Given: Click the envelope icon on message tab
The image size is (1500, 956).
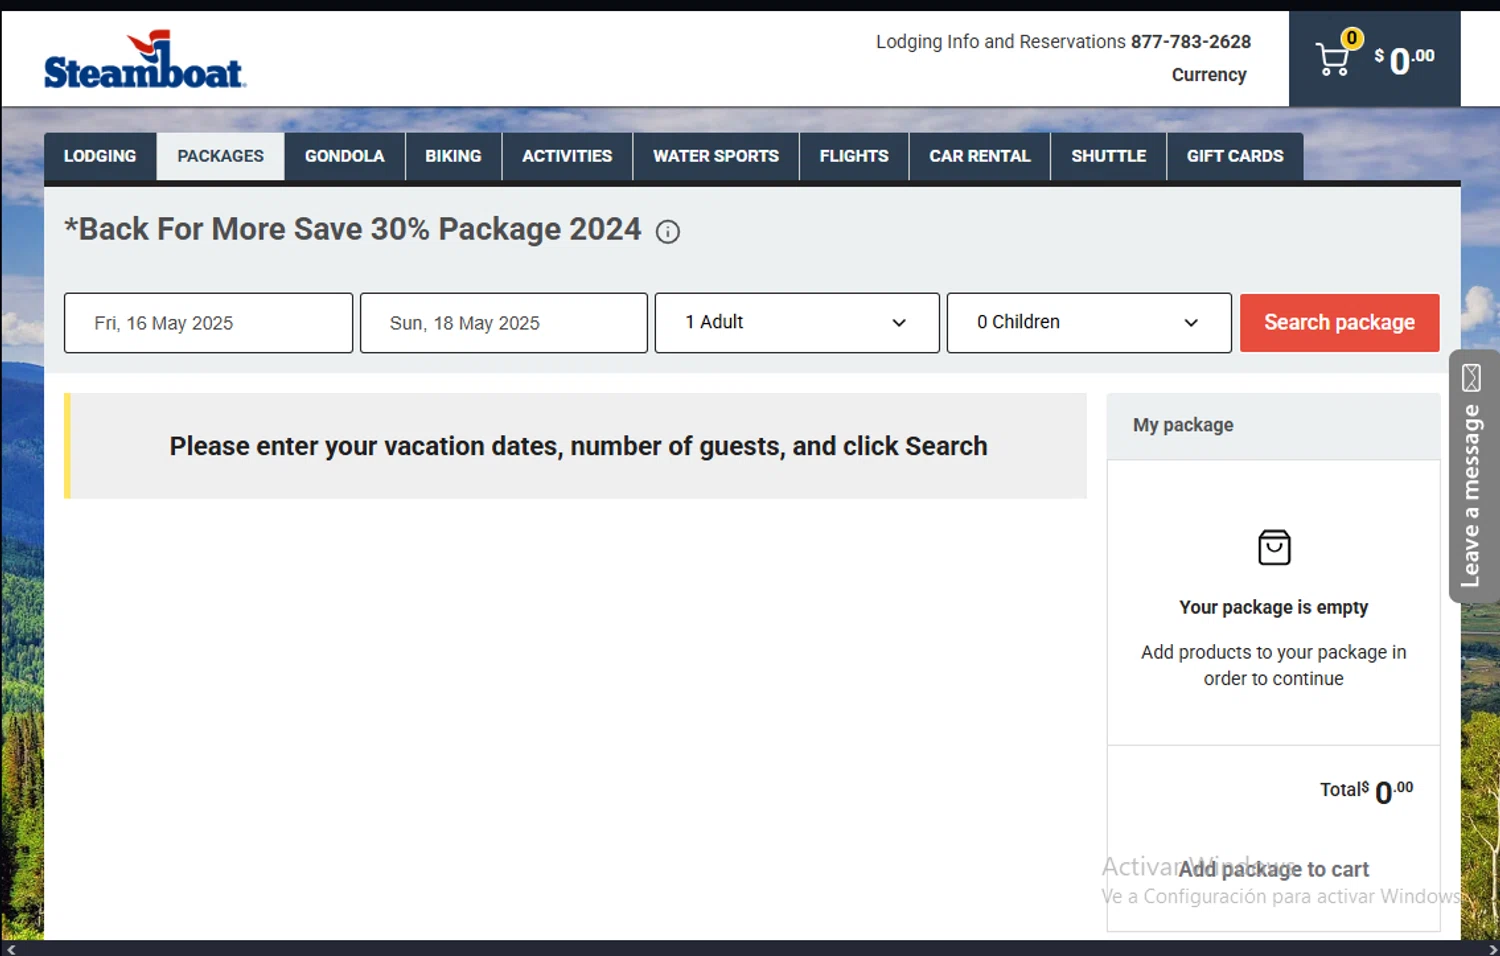Looking at the screenshot, I should point(1471,378).
